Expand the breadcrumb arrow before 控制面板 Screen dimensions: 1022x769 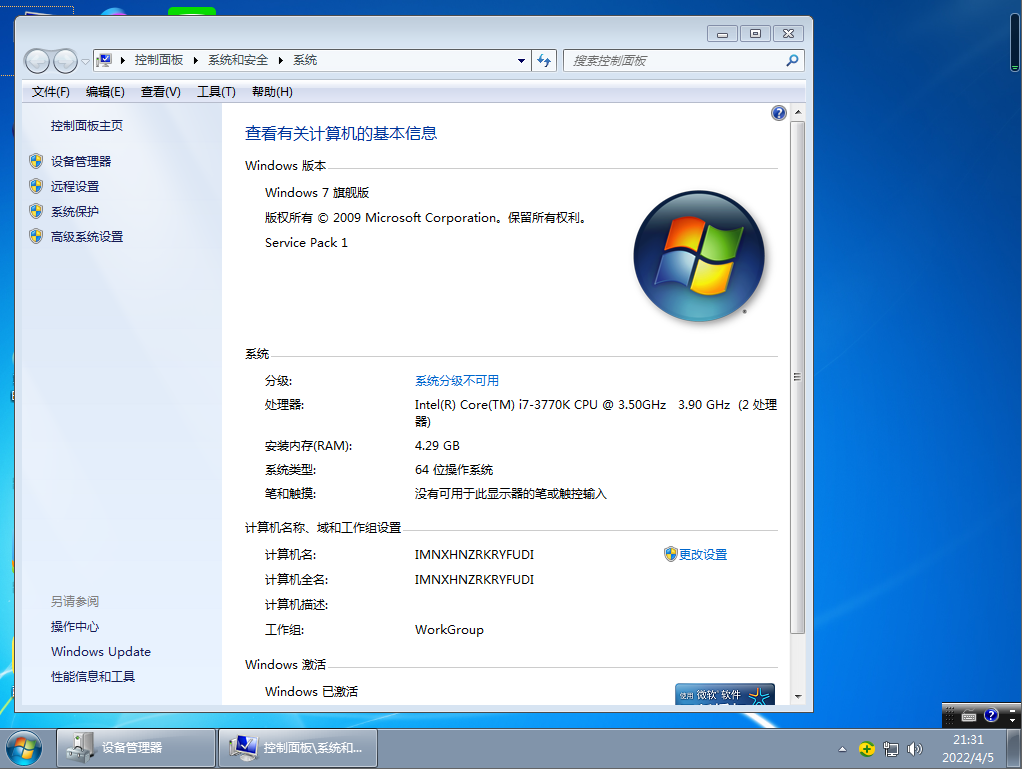(x=123, y=61)
